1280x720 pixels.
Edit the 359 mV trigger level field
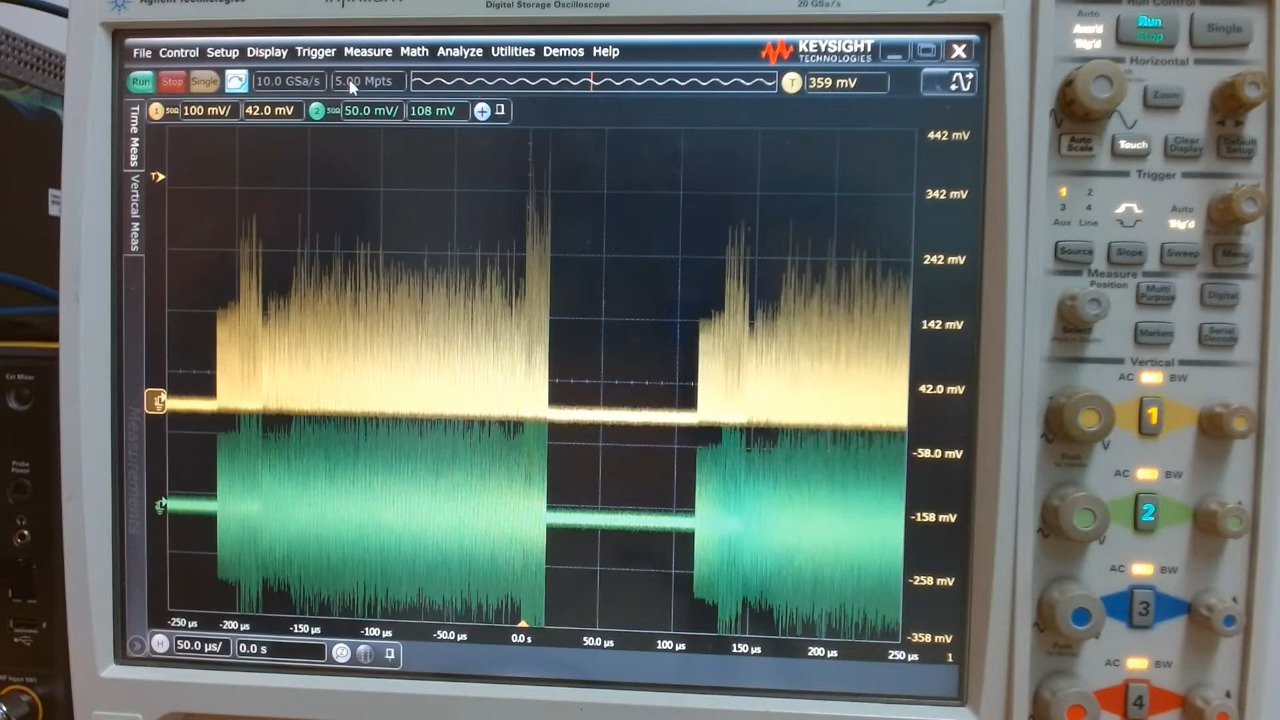coord(846,83)
